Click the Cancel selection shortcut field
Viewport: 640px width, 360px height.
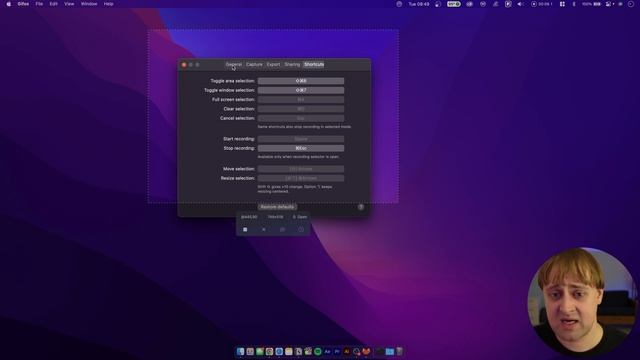pos(301,118)
